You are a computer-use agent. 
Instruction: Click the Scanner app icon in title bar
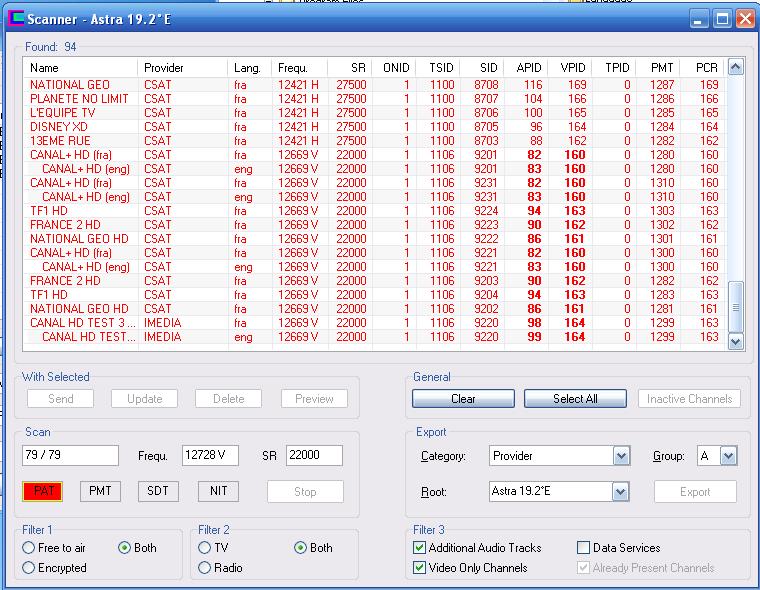pos(16,18)
